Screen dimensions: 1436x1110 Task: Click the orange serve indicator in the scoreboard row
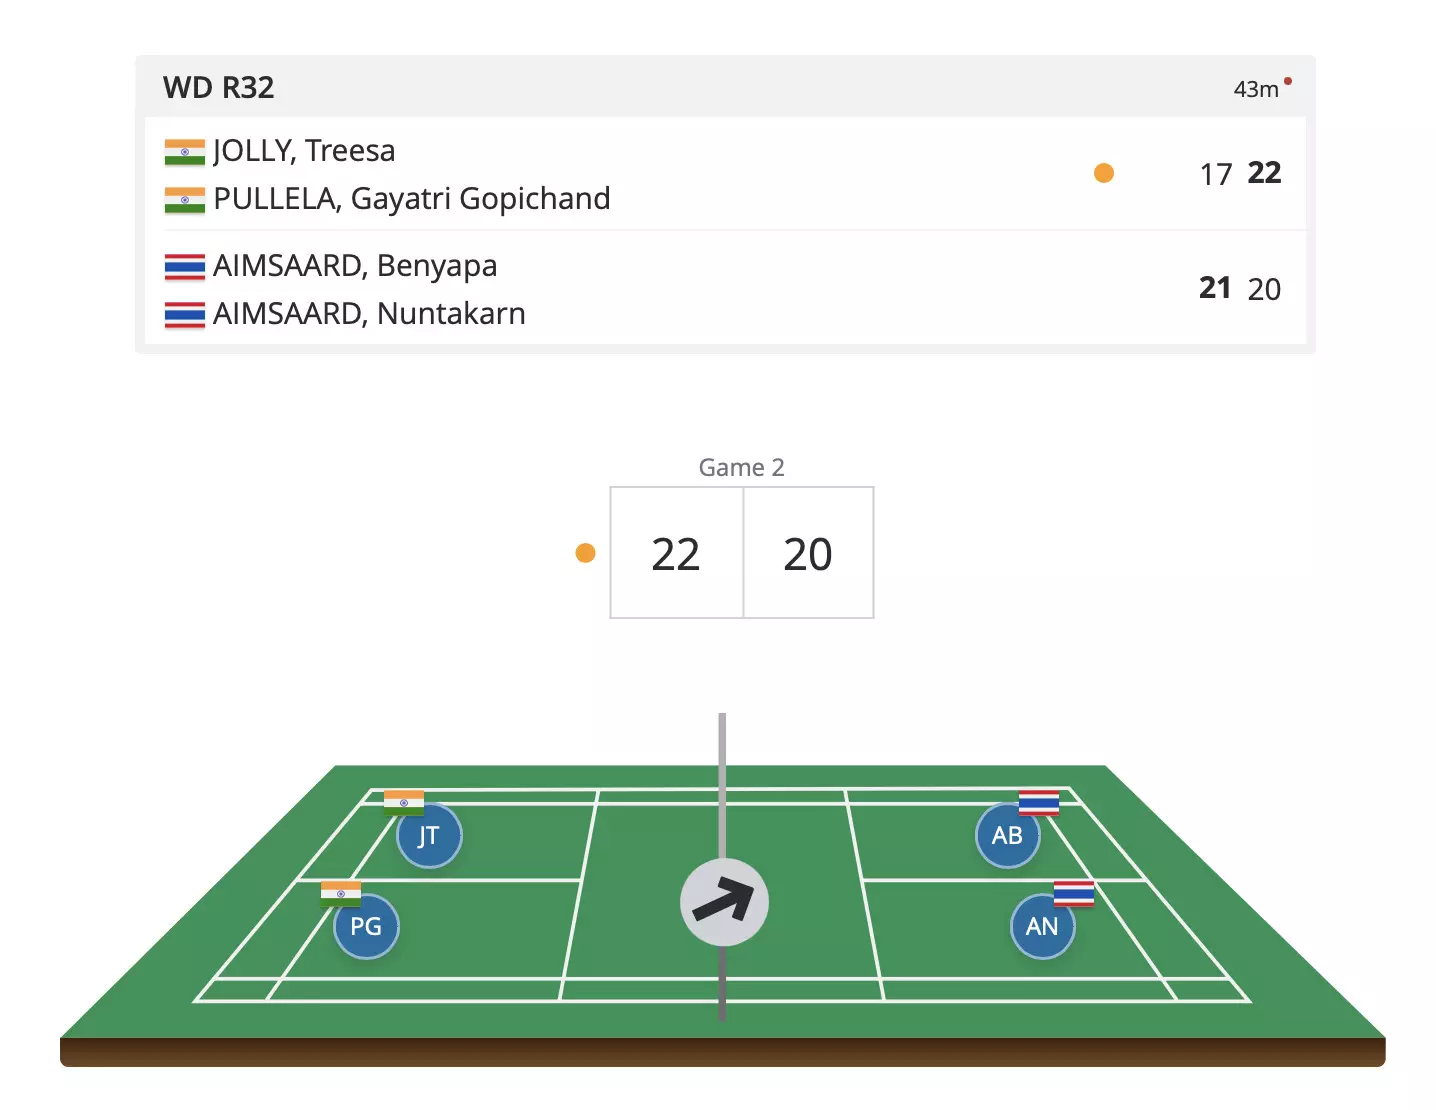(x=1104, y=174)
